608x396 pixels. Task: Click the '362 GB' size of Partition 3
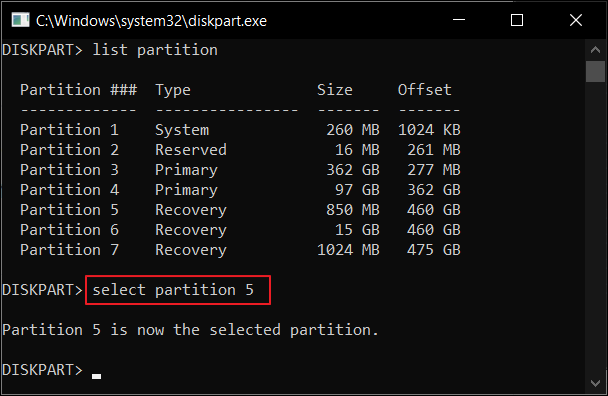(x=353, y=170)
